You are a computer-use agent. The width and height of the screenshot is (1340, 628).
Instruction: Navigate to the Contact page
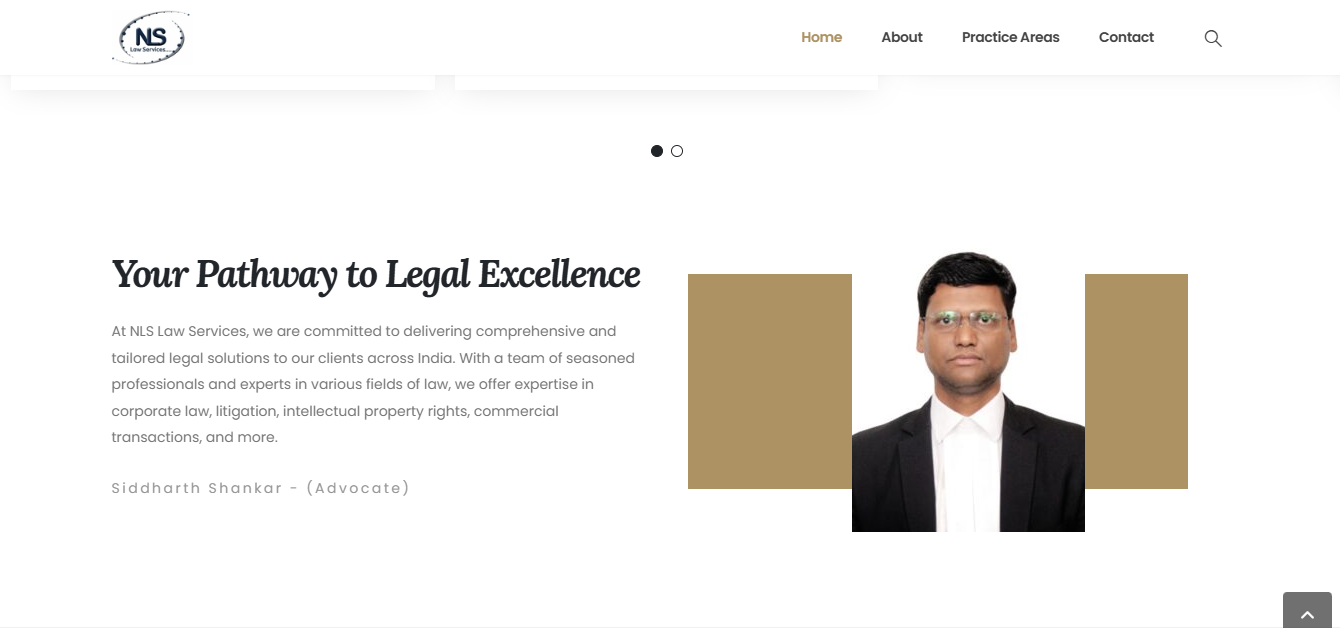pyautogui.click(x=1126, y=37)
